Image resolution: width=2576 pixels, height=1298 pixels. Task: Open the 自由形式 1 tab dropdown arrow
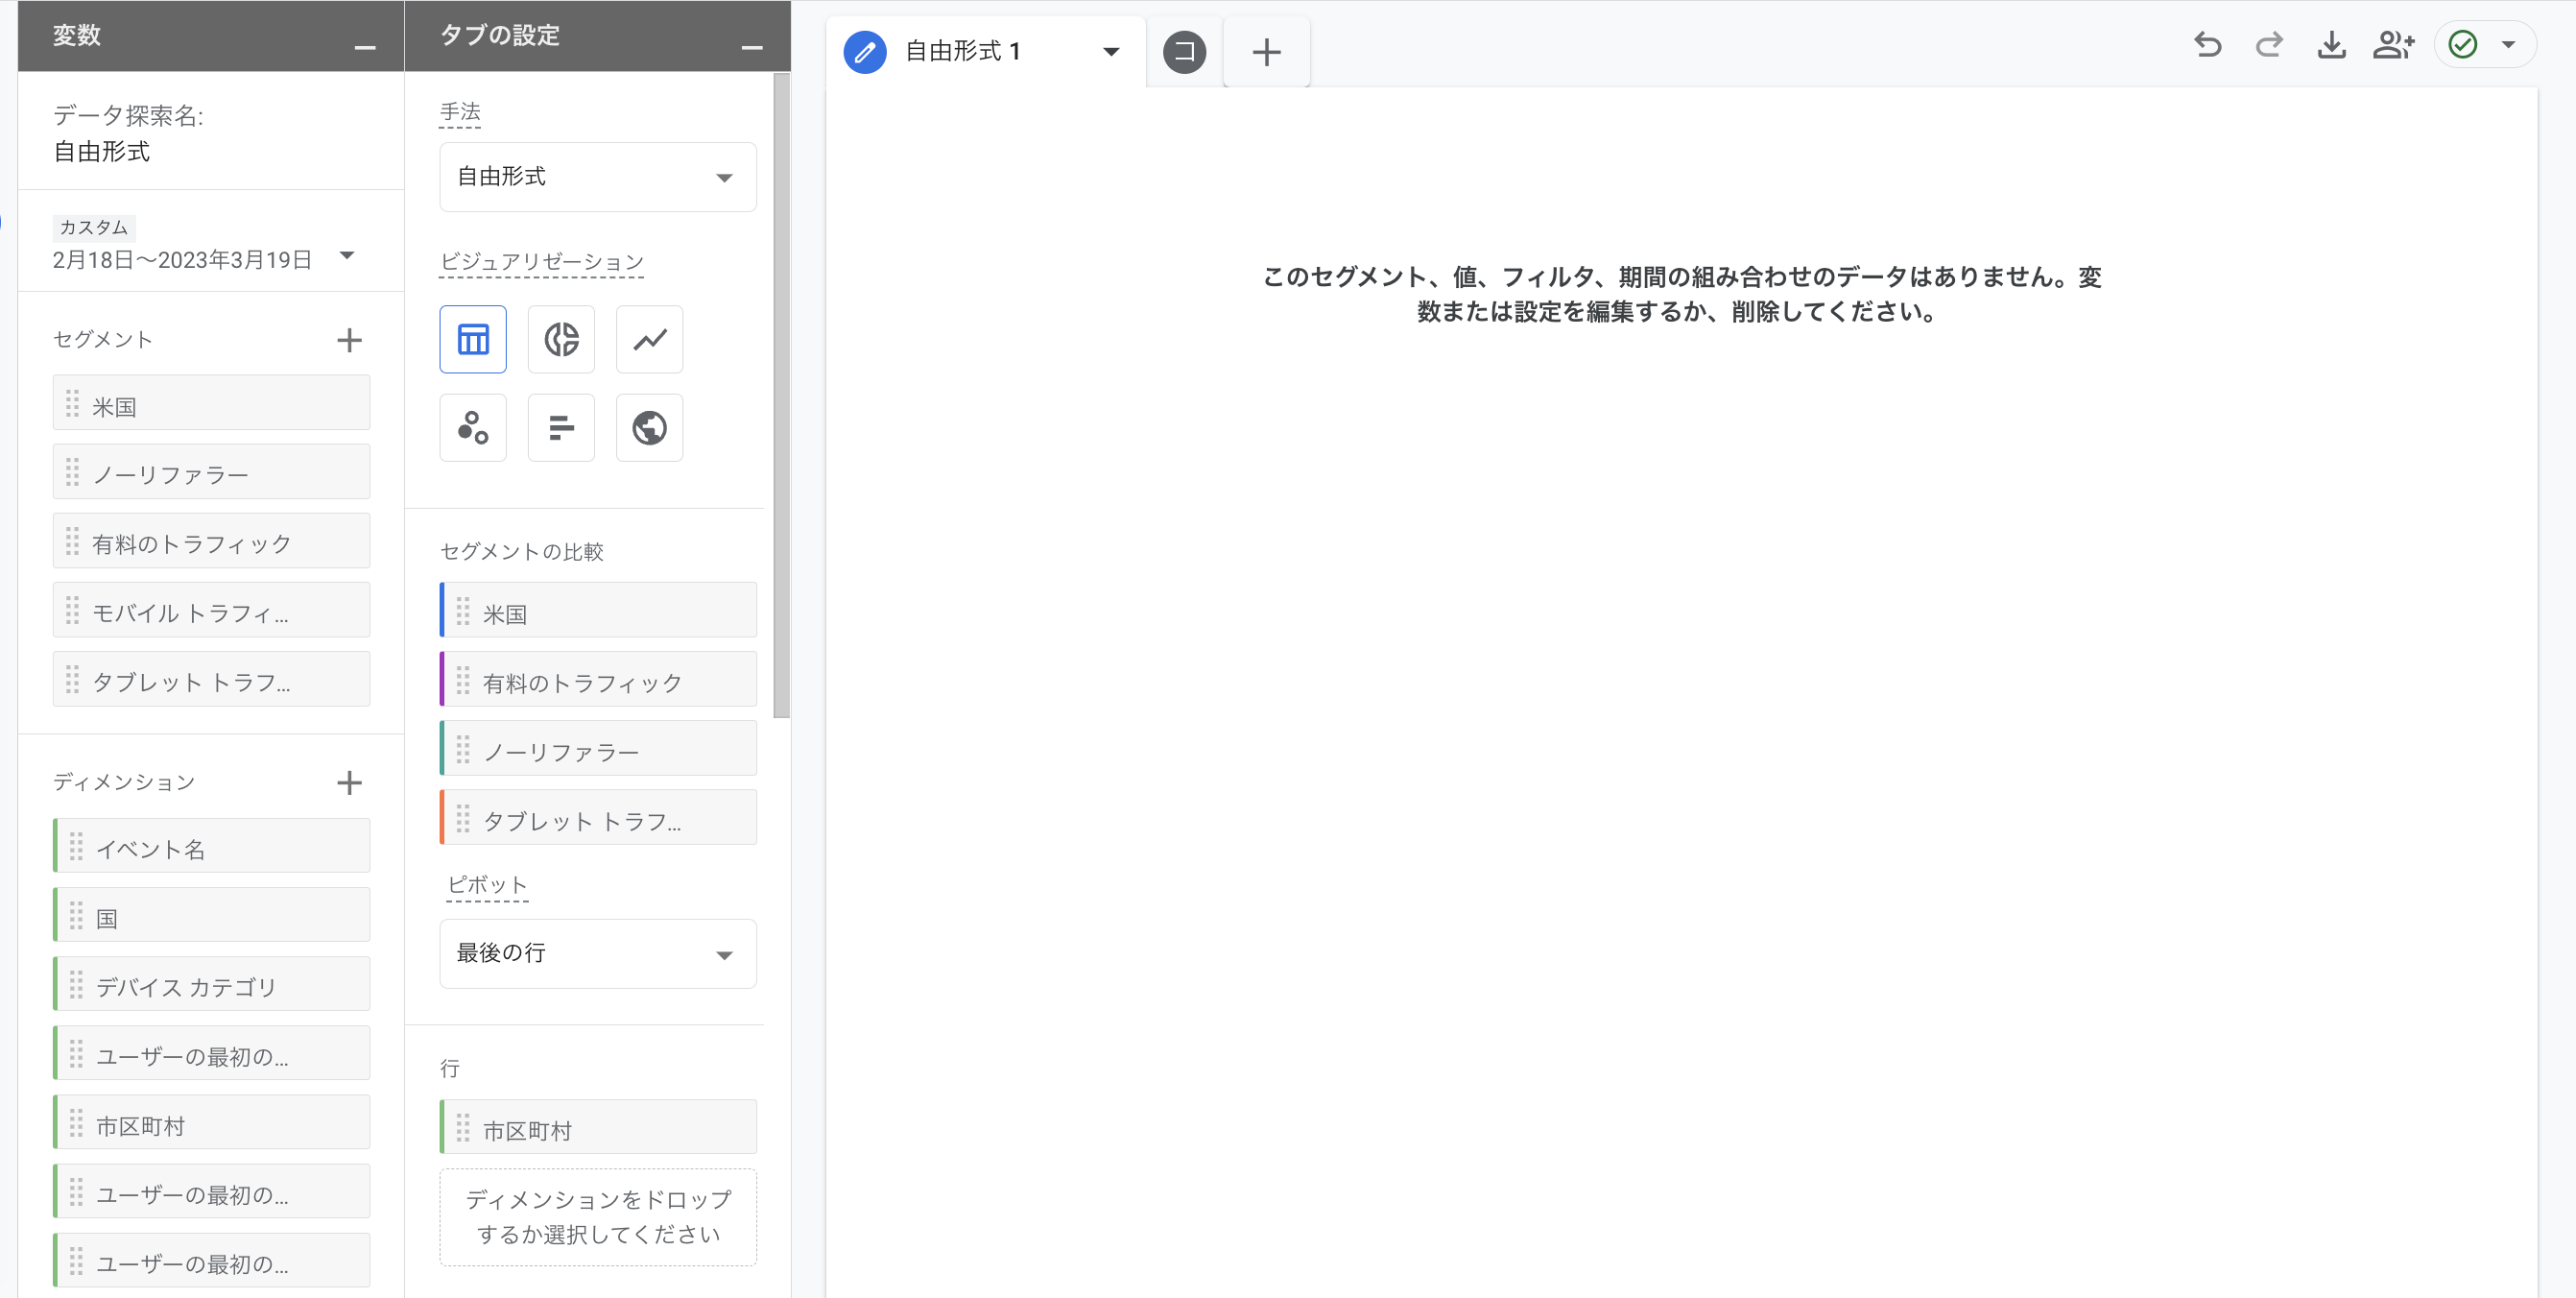coord(1111,52)
